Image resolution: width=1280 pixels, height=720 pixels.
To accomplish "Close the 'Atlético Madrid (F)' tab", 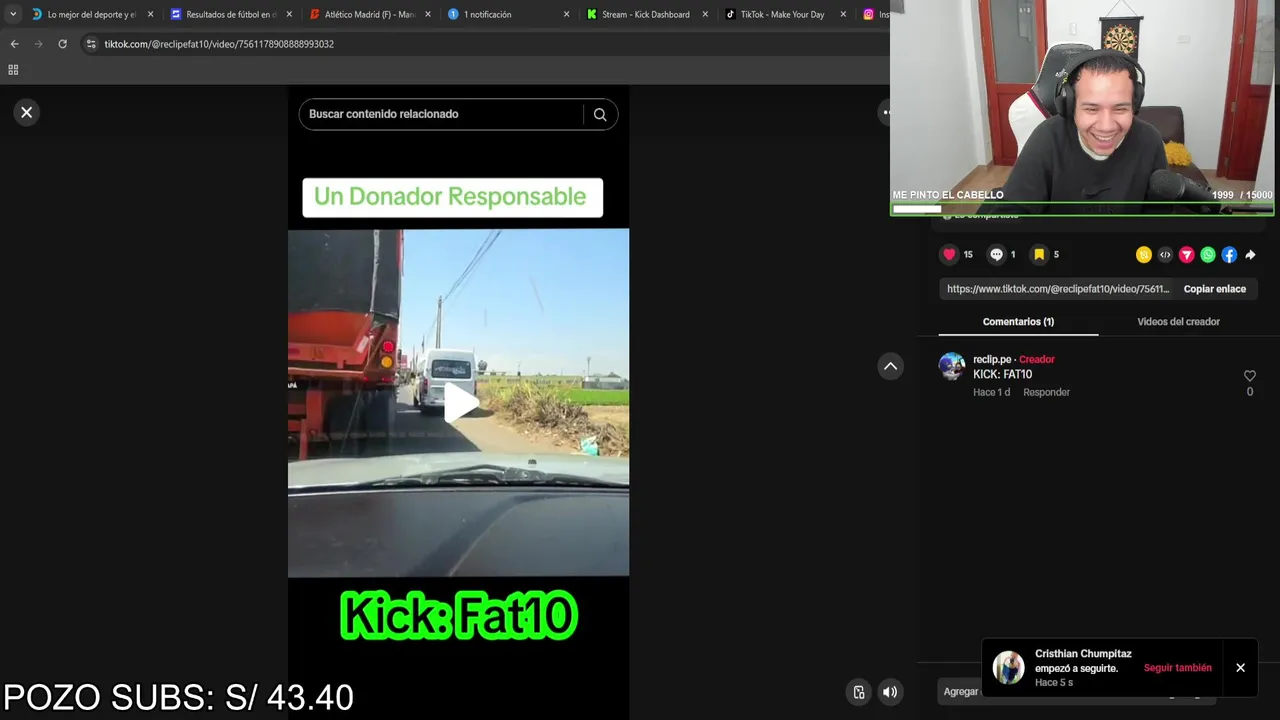I will (428, 15).
